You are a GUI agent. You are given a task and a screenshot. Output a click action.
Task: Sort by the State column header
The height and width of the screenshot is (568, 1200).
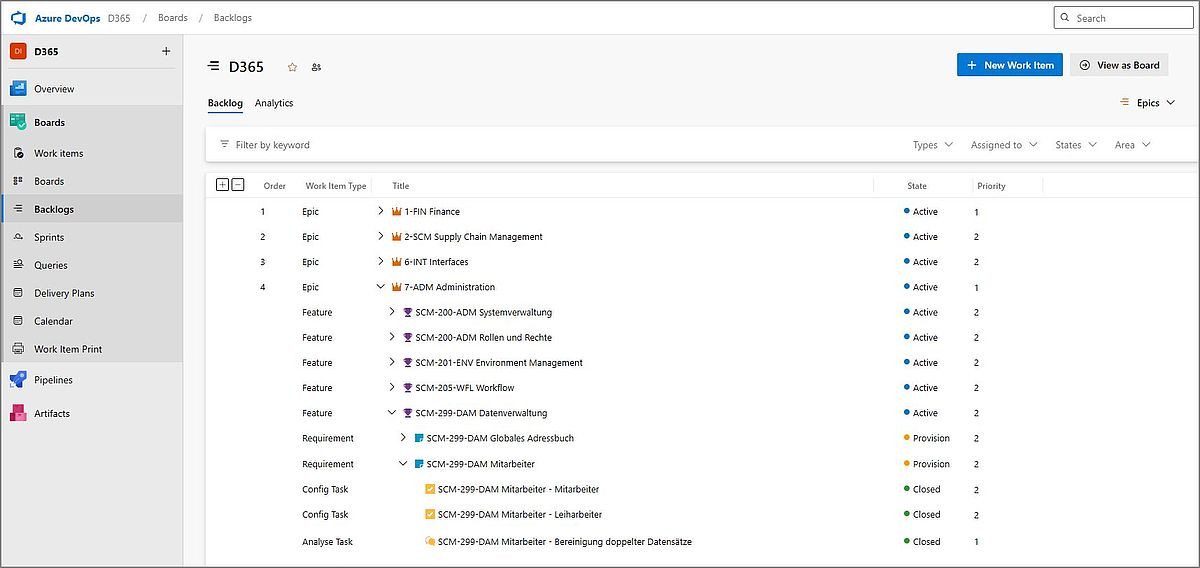(x=917, y=186)
